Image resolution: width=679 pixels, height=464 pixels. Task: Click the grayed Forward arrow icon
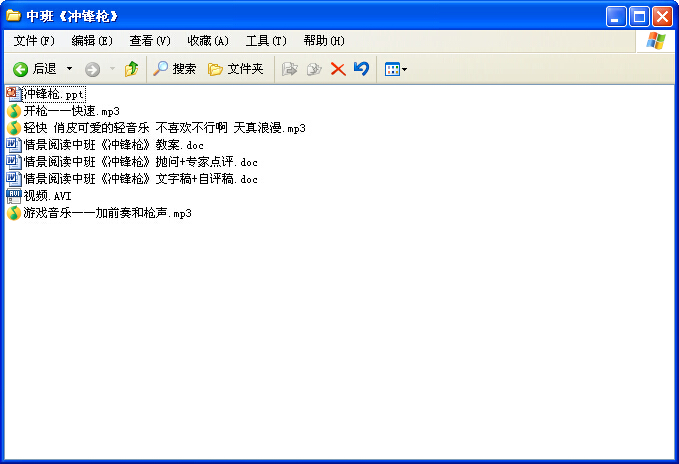coord(92,69)
